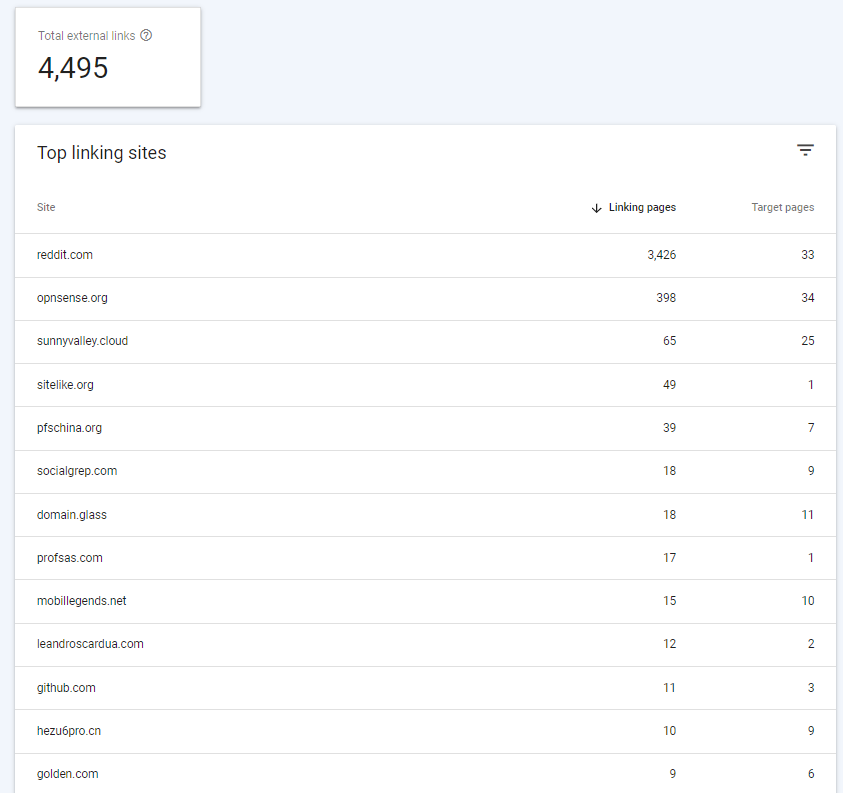
Task: Click target pages value for golden.com
Action: tap(811, 774)
